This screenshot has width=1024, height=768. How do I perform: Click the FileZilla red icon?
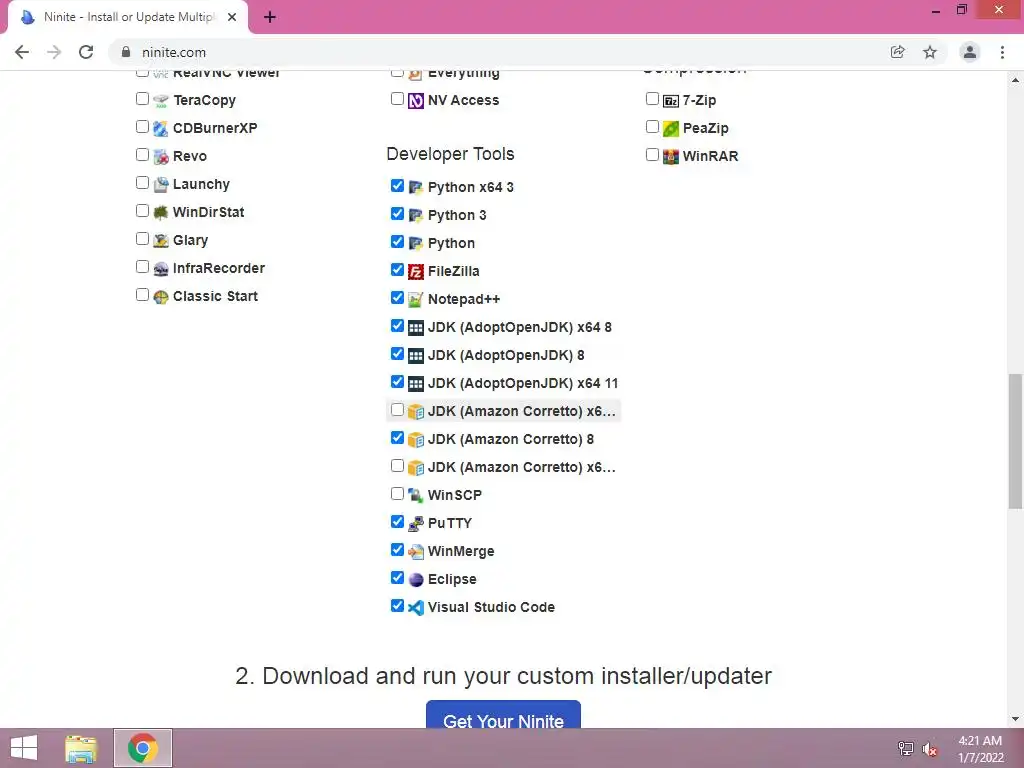point(416,272)
